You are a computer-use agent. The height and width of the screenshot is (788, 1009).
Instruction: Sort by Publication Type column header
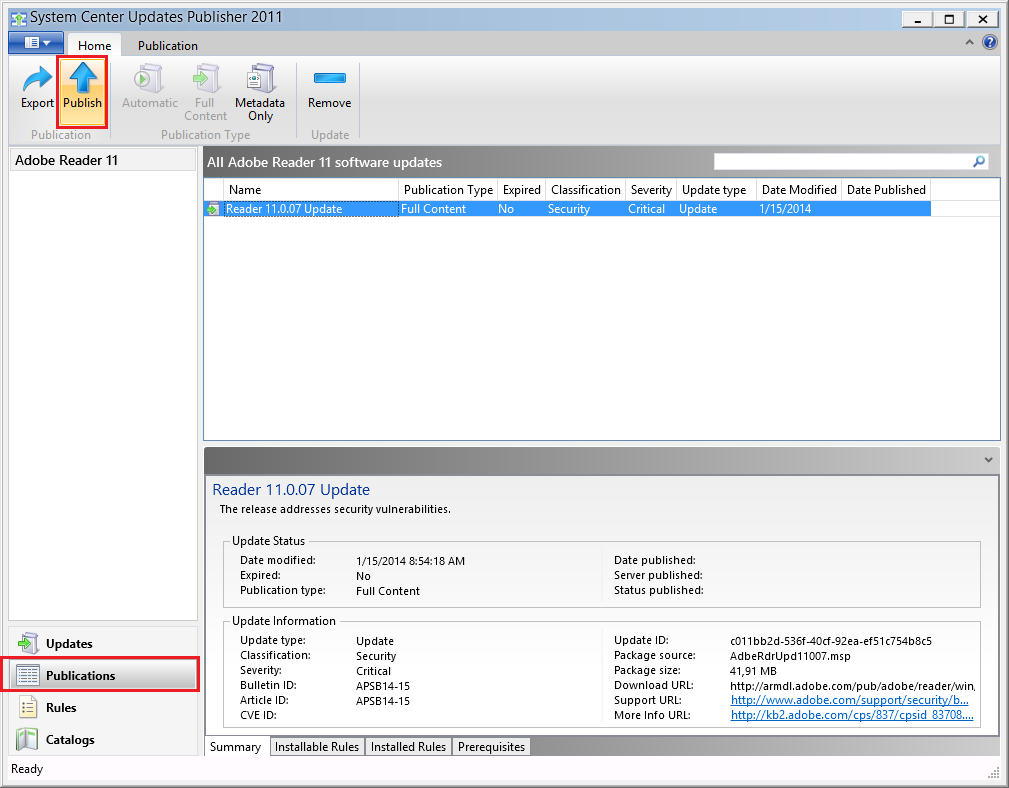coord(448,190)
